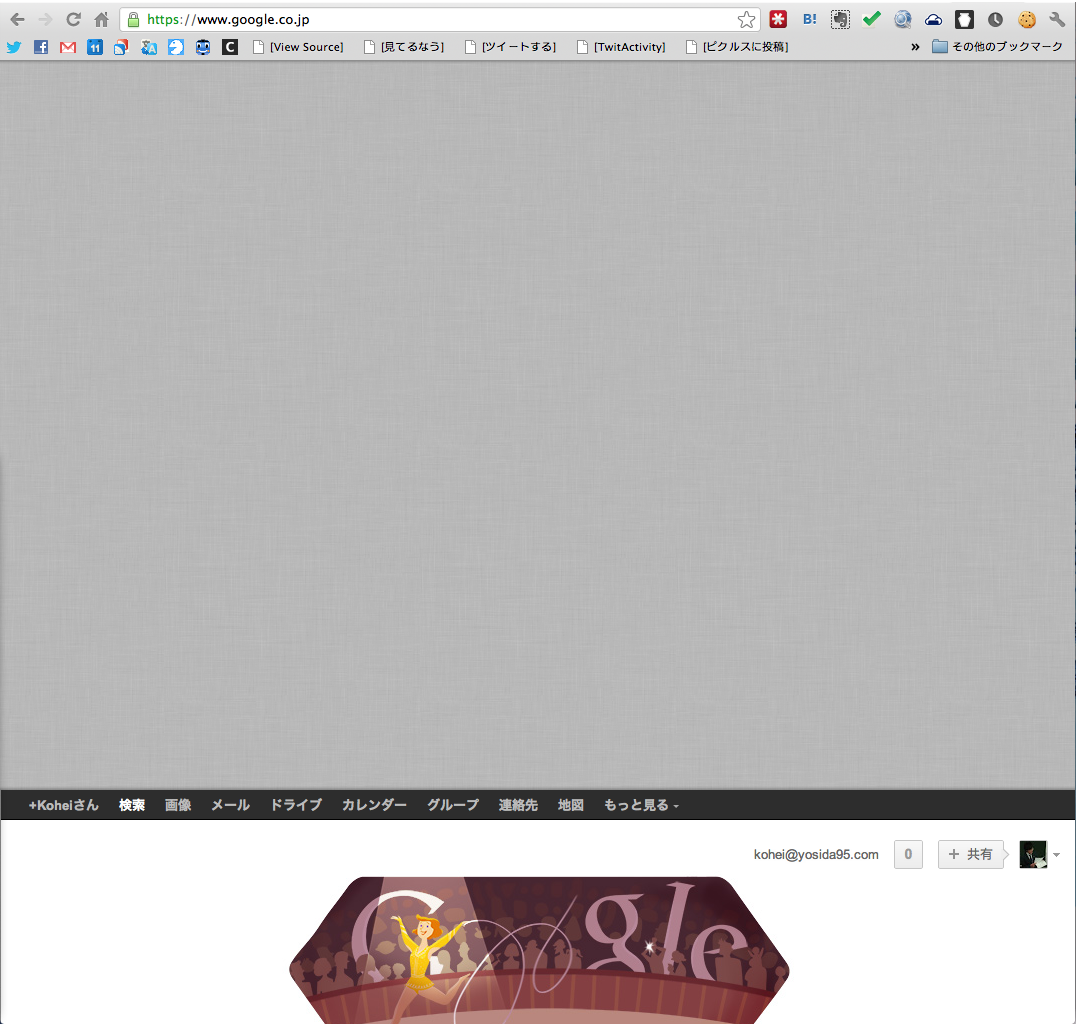Image resolution: width=1076 pixels, height=1024 pixels.
Task: Click the Hatena B! extension icon
Action: pos(810,19)
